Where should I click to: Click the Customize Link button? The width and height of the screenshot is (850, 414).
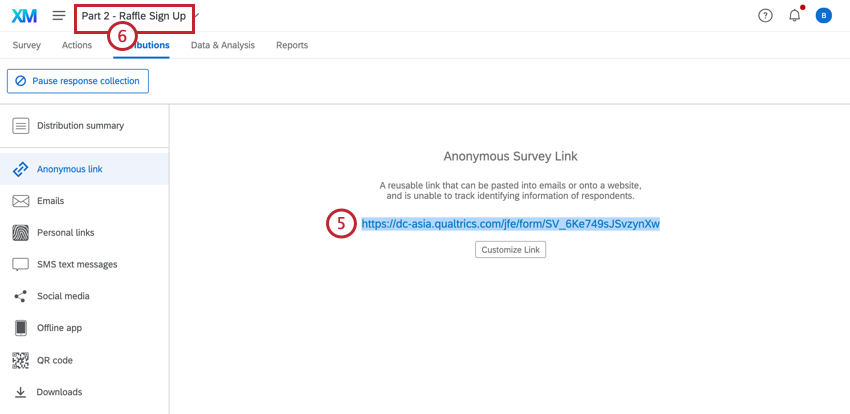(510, 250)
